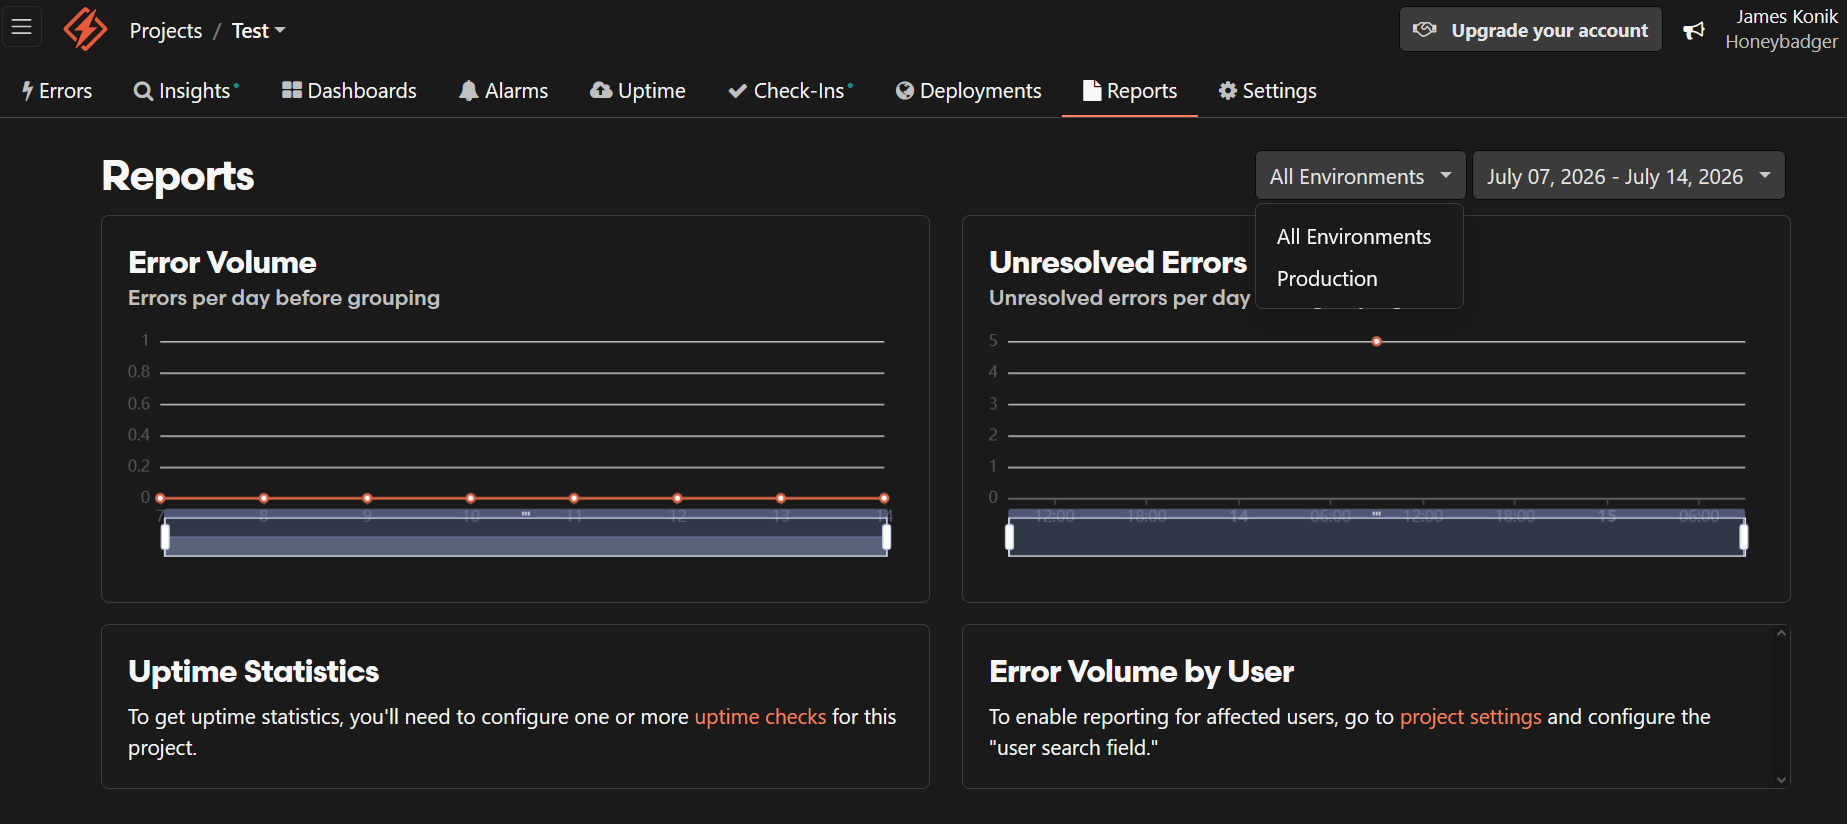Viewport: 1847px width, 824px height.
Task: Open the Errors tab label
Action: (65, 91)
